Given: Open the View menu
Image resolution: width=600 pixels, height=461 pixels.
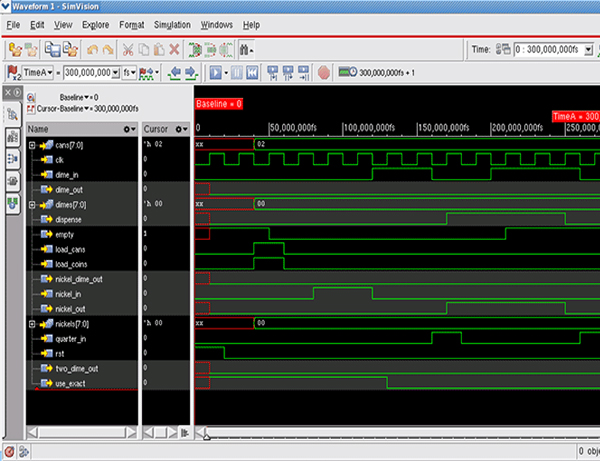Looking at the screenshot, I should [x=63, y=25].
